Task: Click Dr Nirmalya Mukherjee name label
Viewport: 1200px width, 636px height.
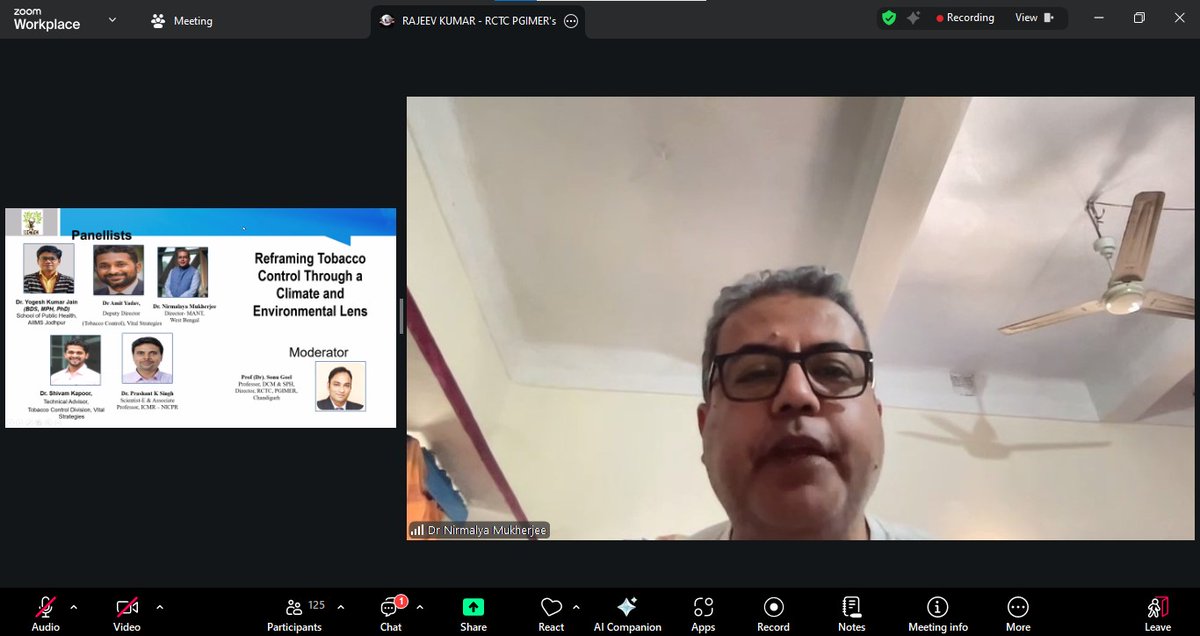Action: click(x=478, y=530)
